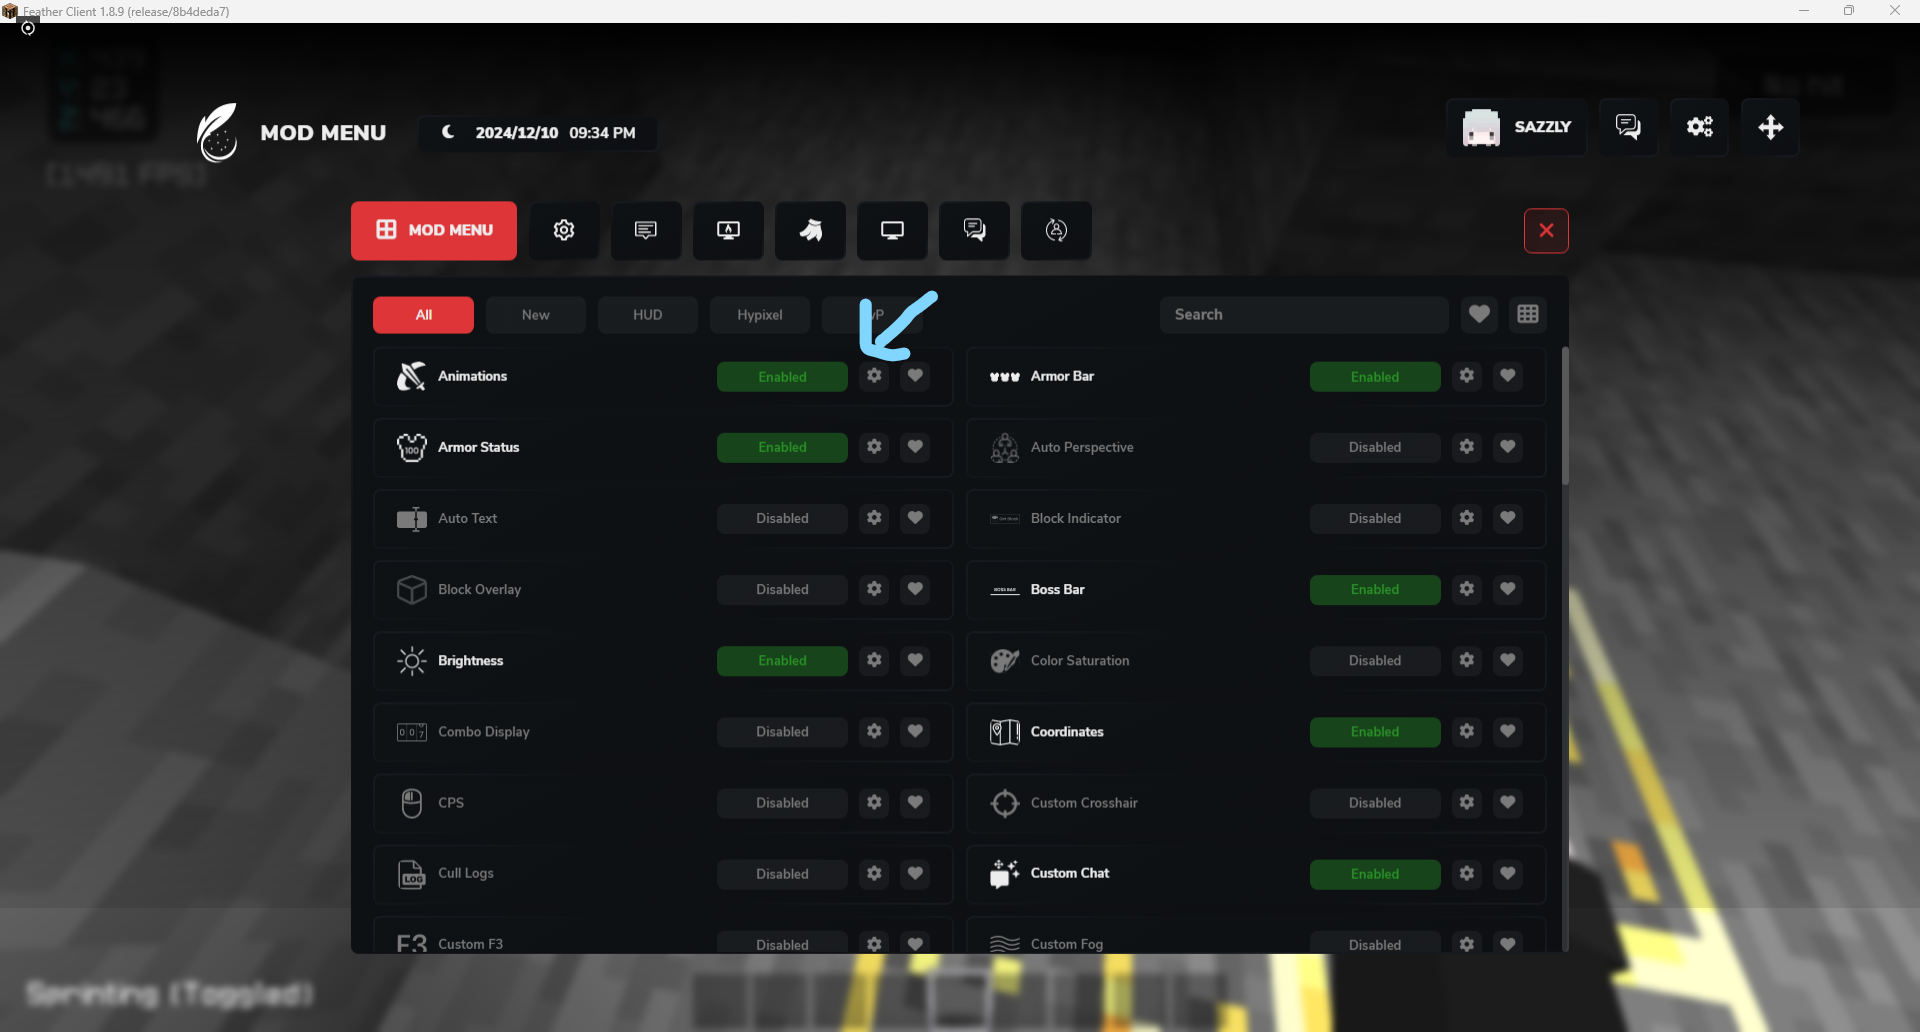Viewport: 1920px width, 1032px height.
Task: Open the chat bubbles icon top right
Action: click(x=1627, y=127)
